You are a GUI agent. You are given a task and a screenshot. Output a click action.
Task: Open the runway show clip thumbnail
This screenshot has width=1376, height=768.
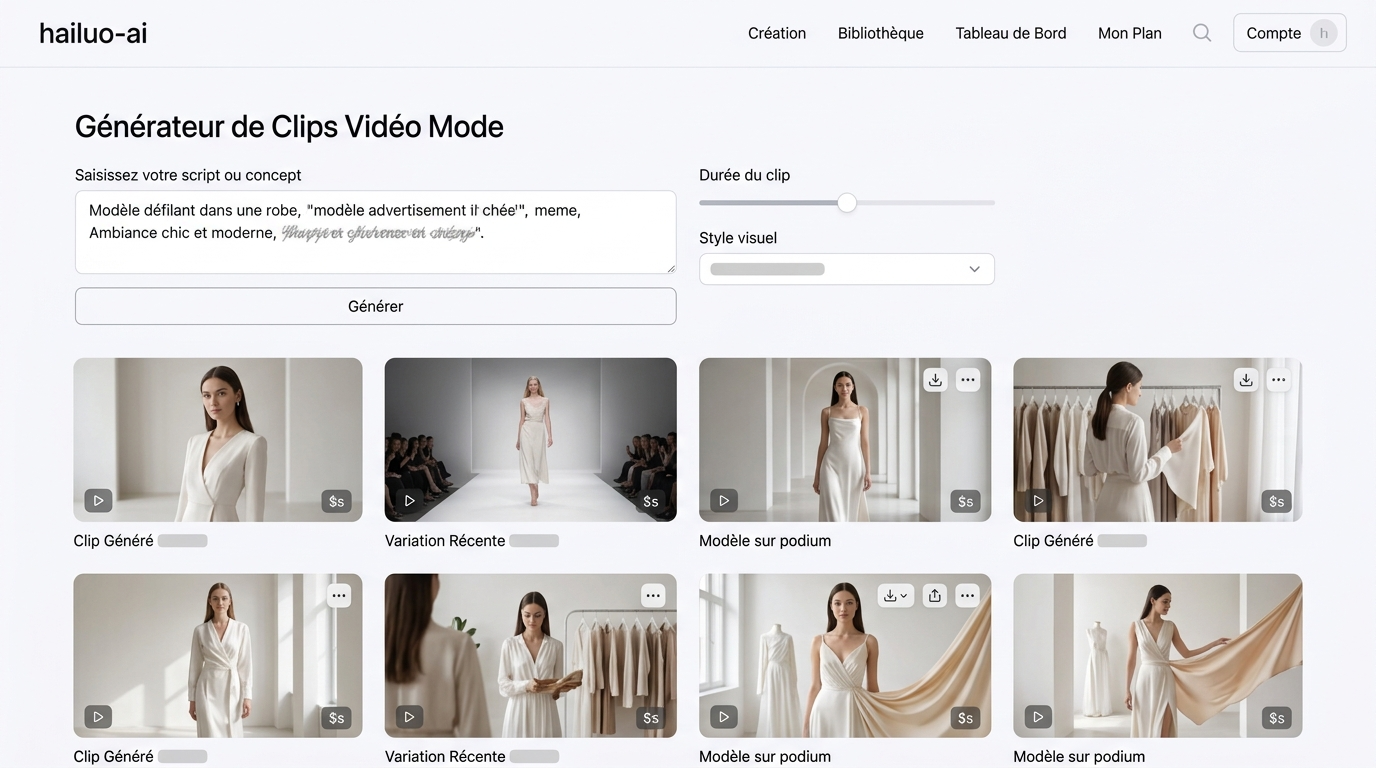531,440
